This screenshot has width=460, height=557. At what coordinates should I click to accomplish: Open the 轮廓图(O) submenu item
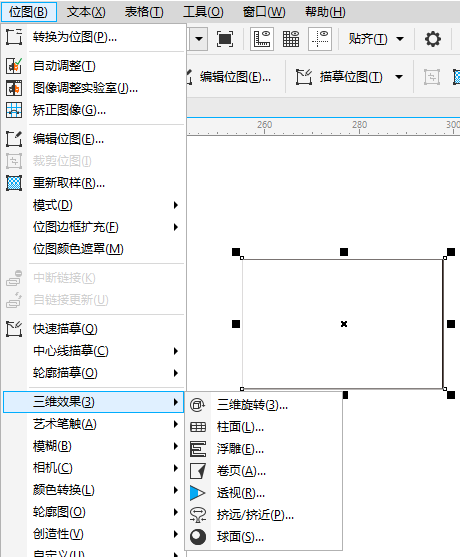coord(93,512)
